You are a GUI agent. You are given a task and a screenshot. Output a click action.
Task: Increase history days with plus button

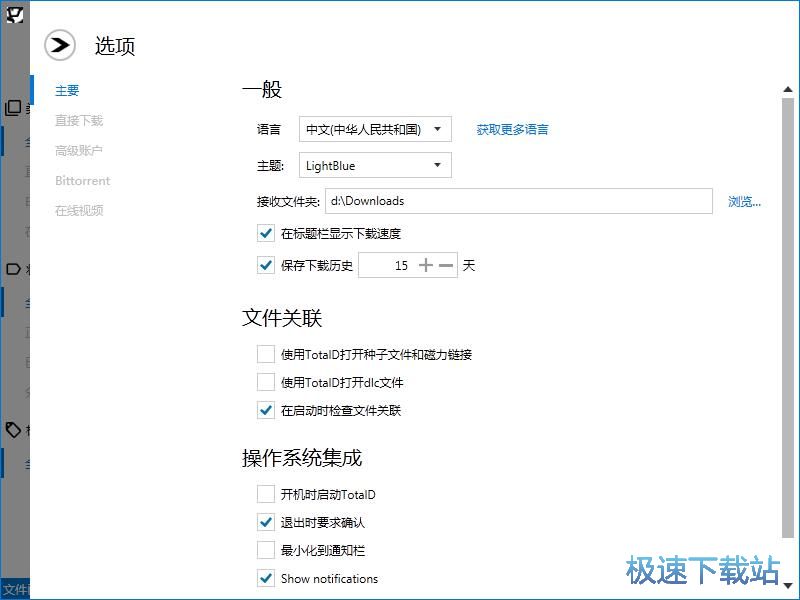coord(426,265)
